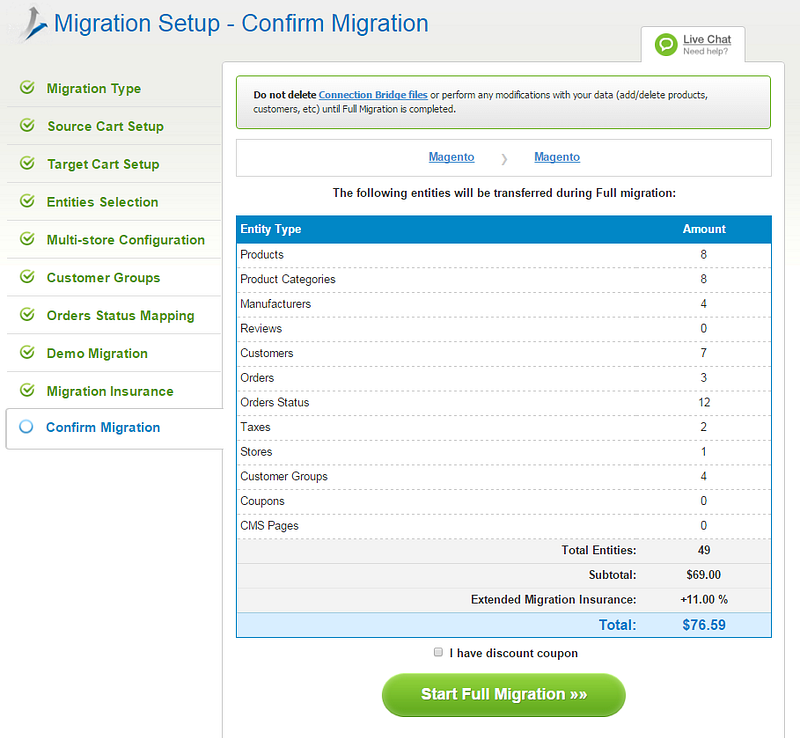
Task: Click the checkmark icon next to Multi-store Configuration
Action: tap(27, 239)
